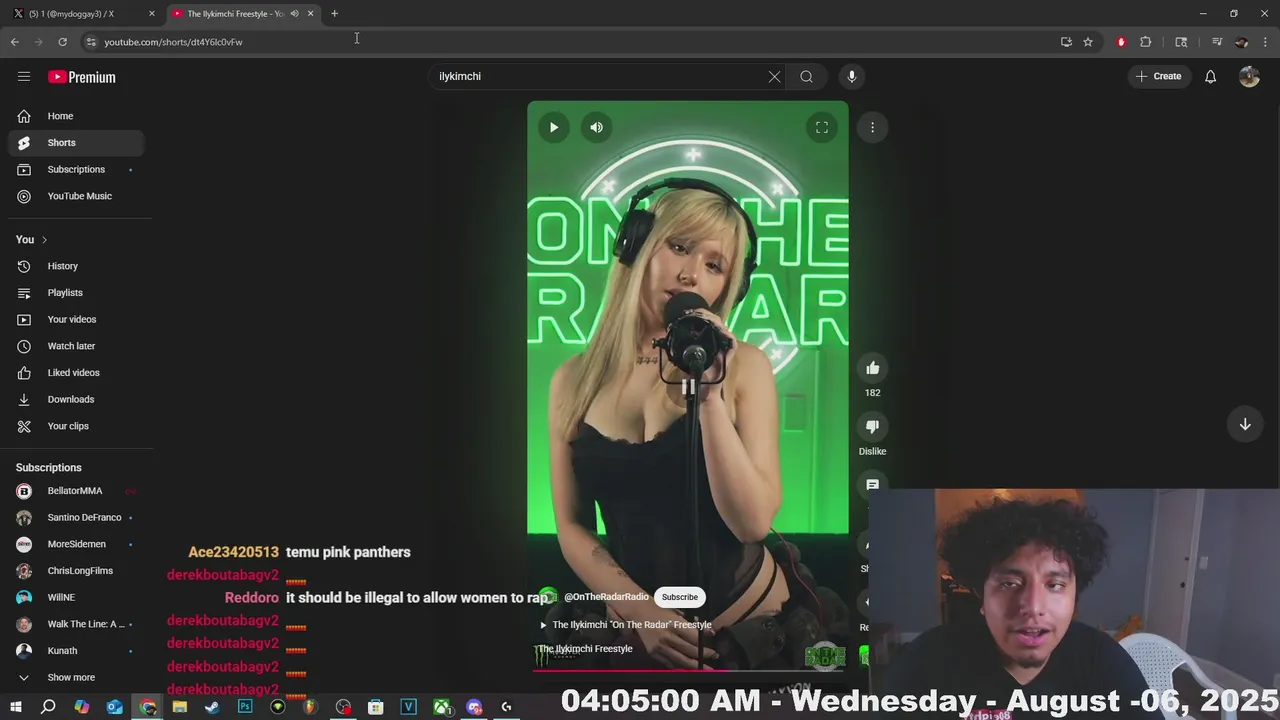Viewport: 1280px width, 720px height.
Task: Open YouTube Music in sidebar
Action: point(76,196)
